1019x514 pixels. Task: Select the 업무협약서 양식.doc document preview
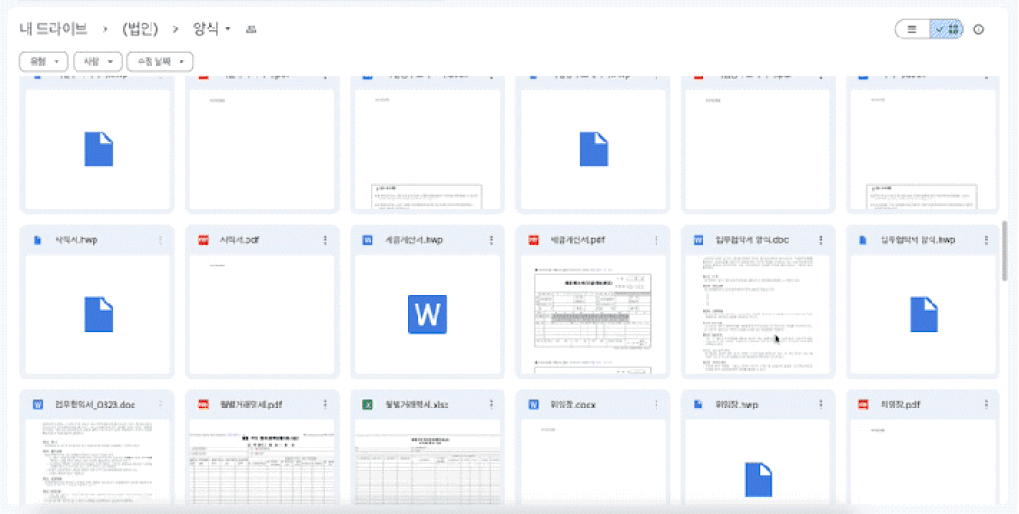coord(758,315)
